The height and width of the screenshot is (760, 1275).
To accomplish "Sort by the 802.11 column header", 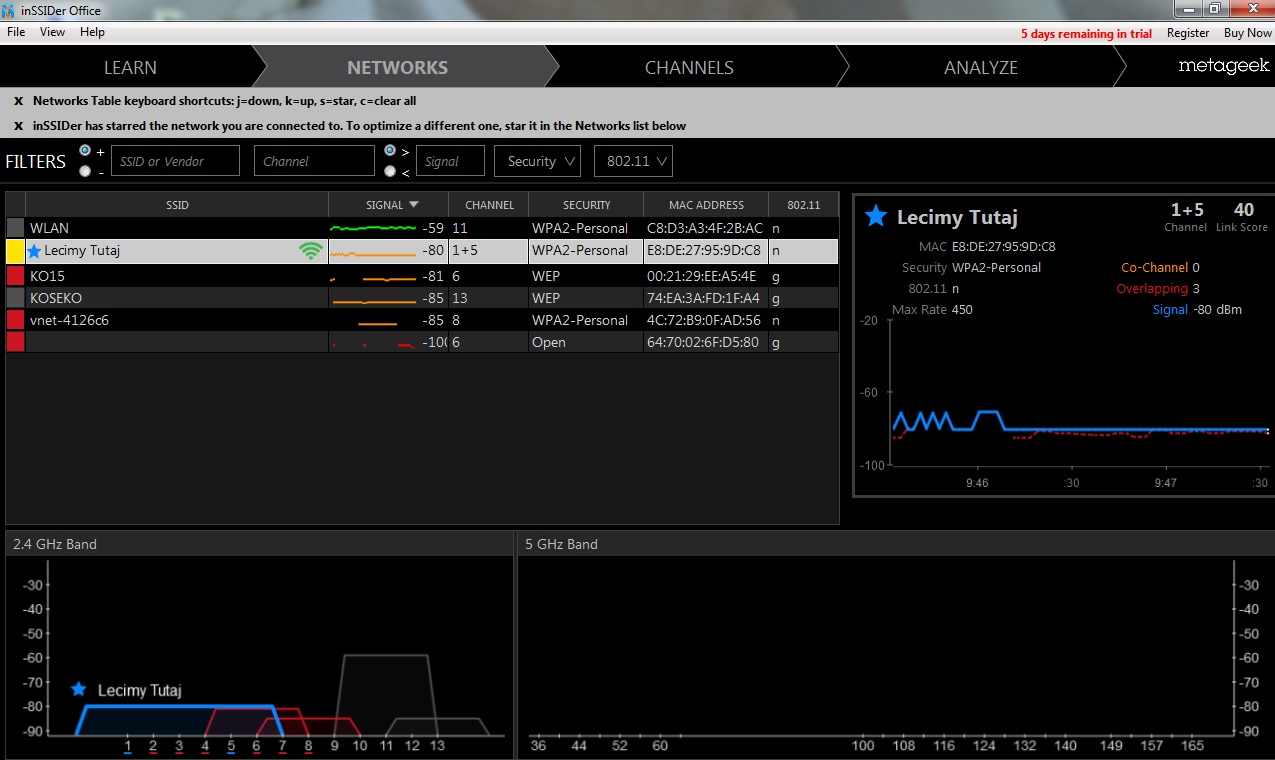I will [803, 204].
